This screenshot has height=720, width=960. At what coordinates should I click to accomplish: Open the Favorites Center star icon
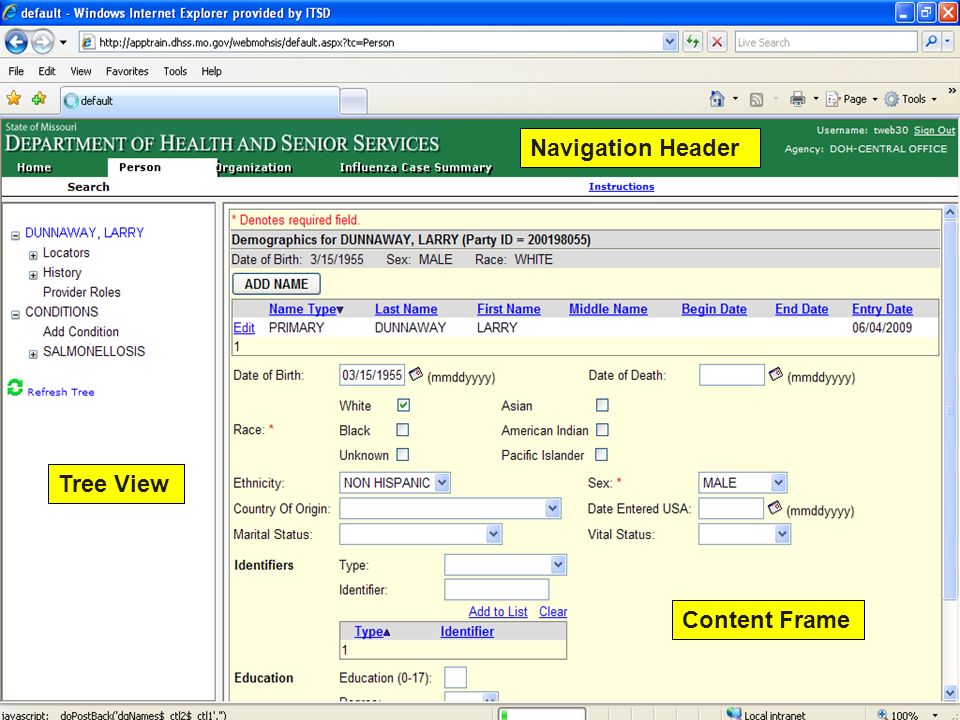pyautogui.click(x=13, y=99)
